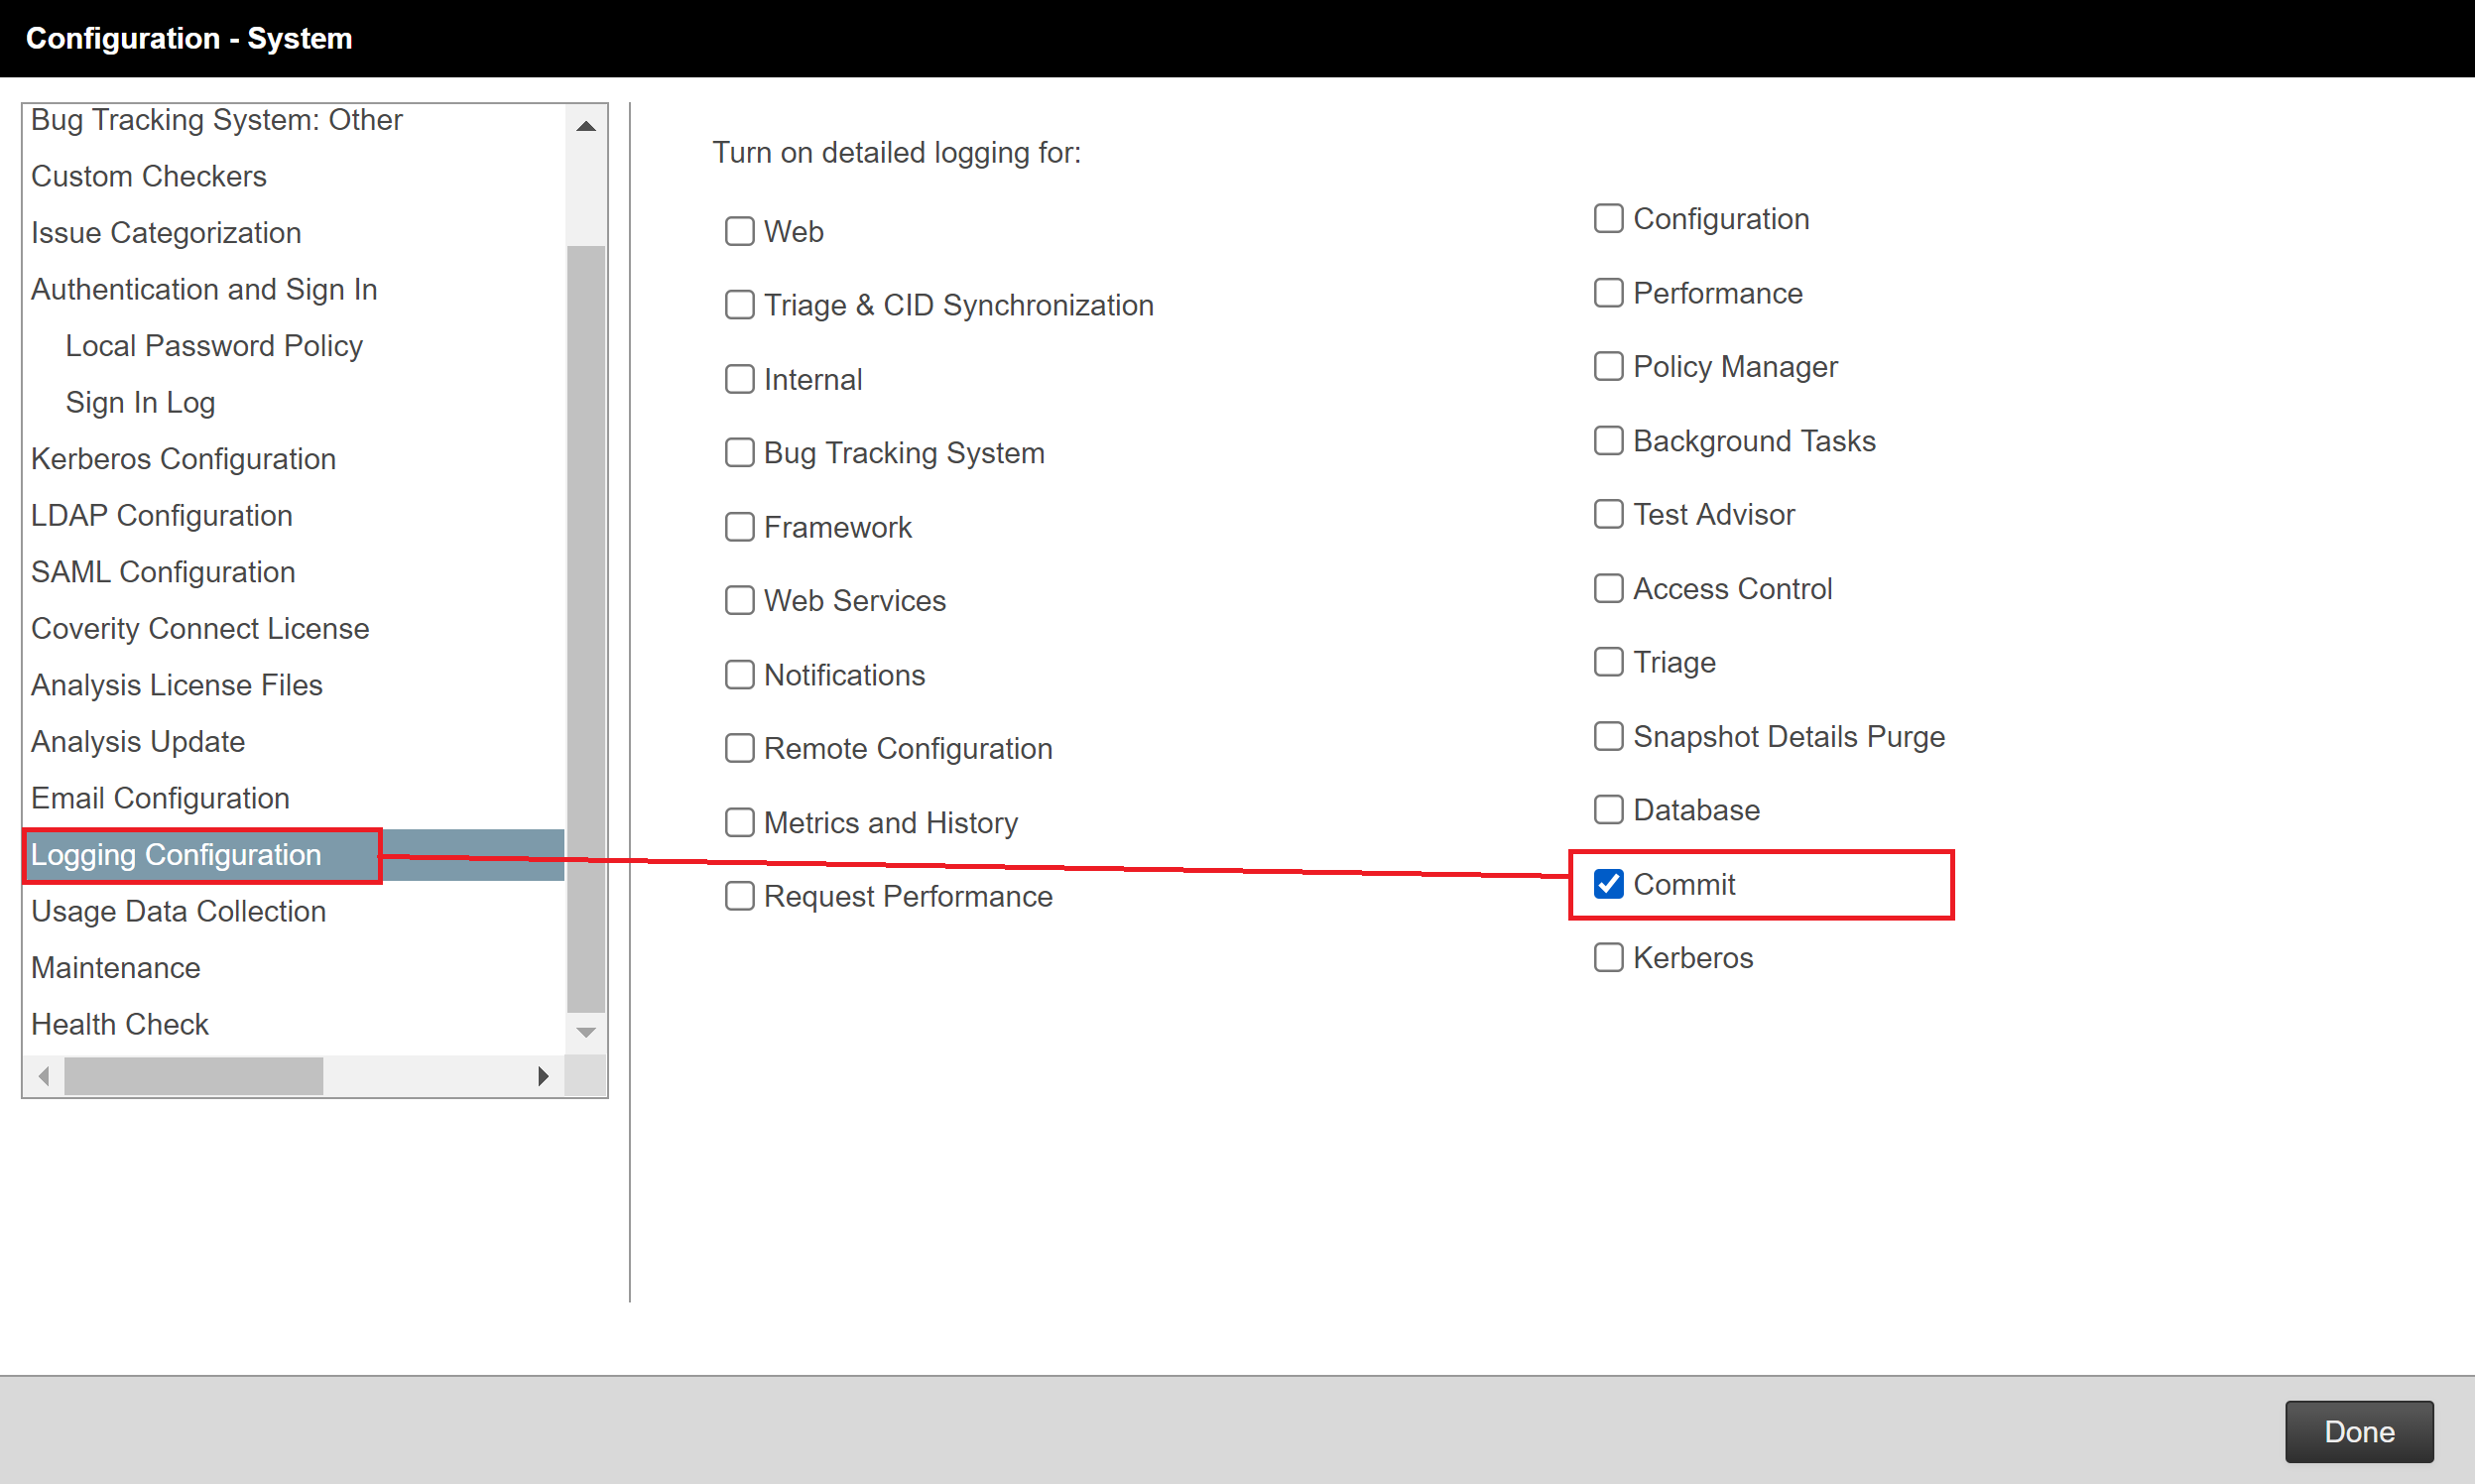The height and width of the screenshot is (1484, 2475).
Task: Enable Request Performance logging
Action: [x=739, y=896]
